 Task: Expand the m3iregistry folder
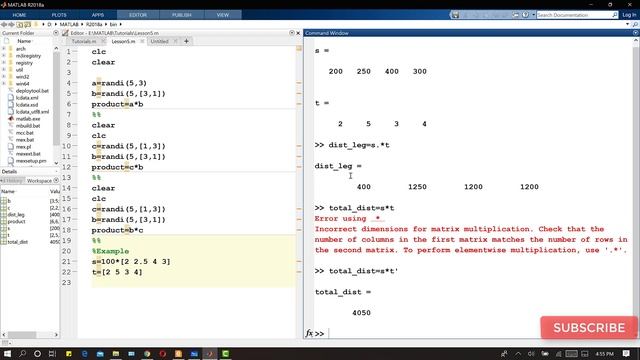(4, 56)
